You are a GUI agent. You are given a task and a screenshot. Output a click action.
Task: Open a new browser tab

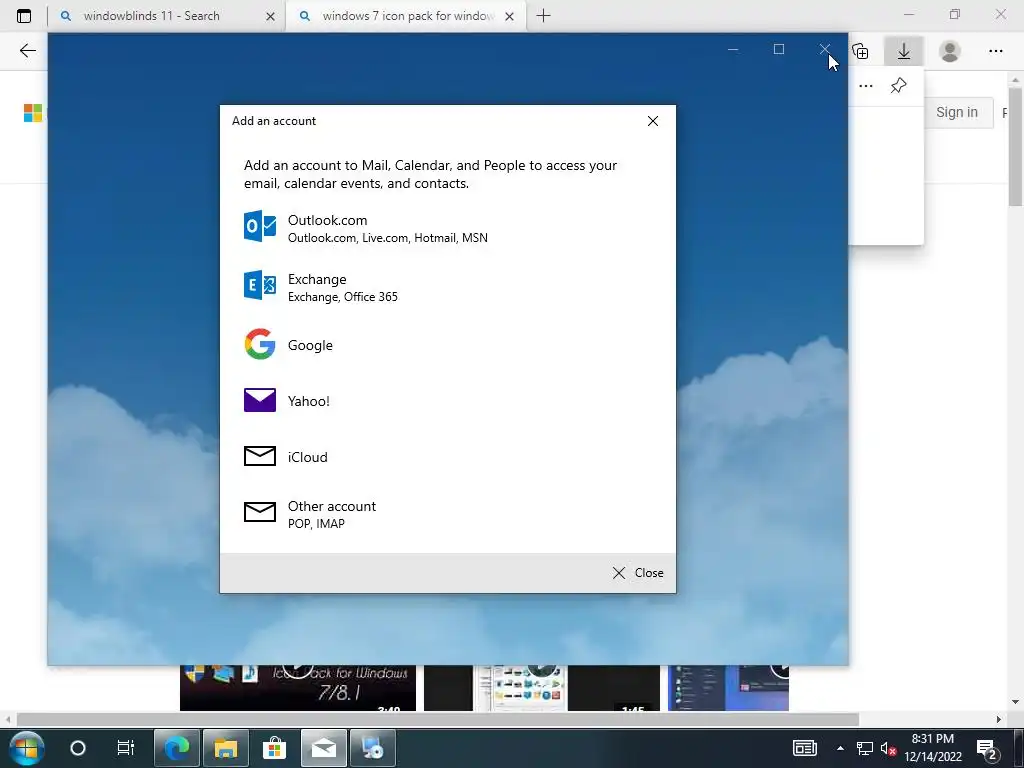tap(543, 16)
